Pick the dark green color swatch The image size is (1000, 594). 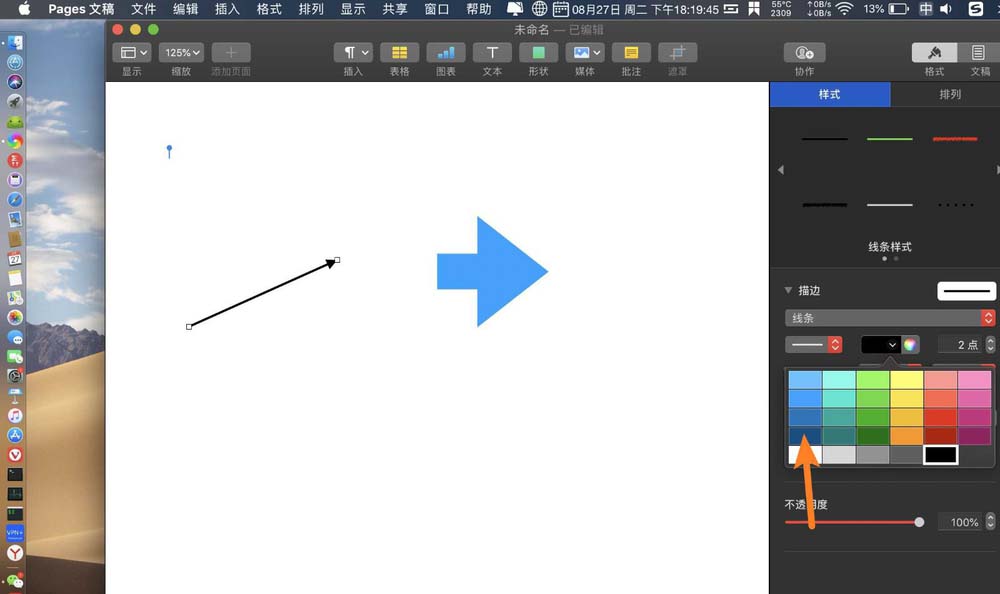coord(872,436)
